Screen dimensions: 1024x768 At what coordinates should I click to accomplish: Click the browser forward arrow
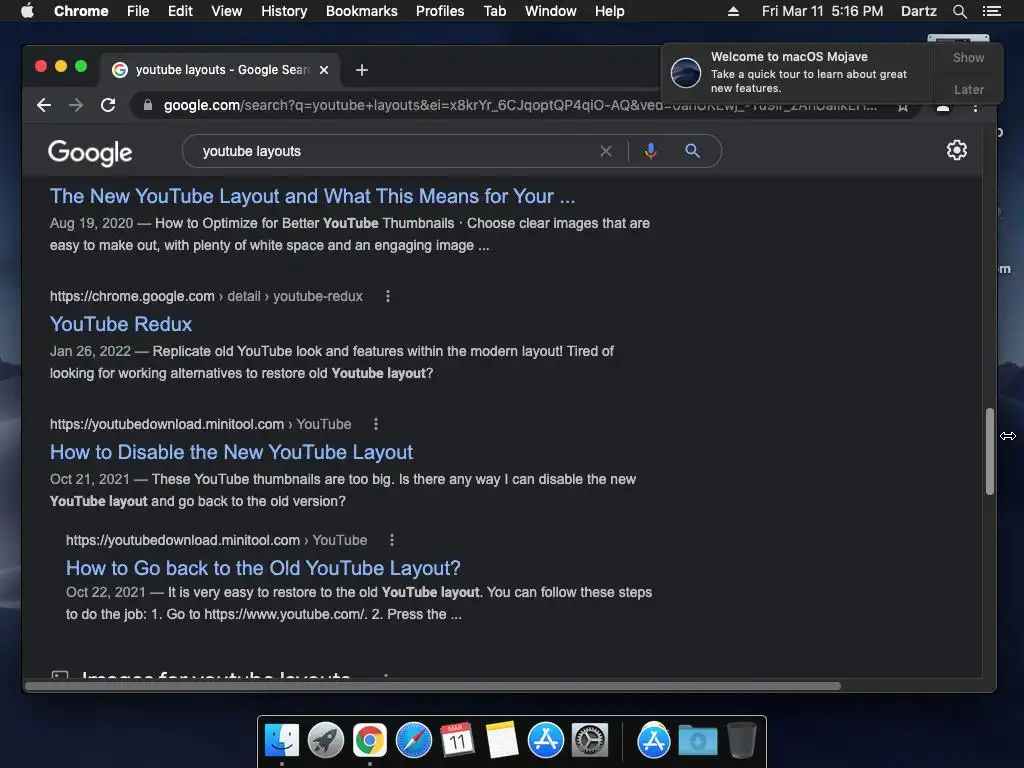[x=76, y=105]
